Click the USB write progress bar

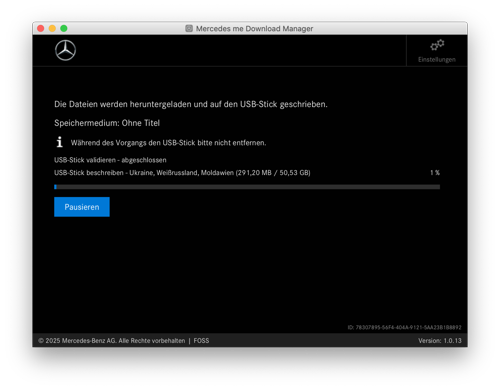[247, 187]
